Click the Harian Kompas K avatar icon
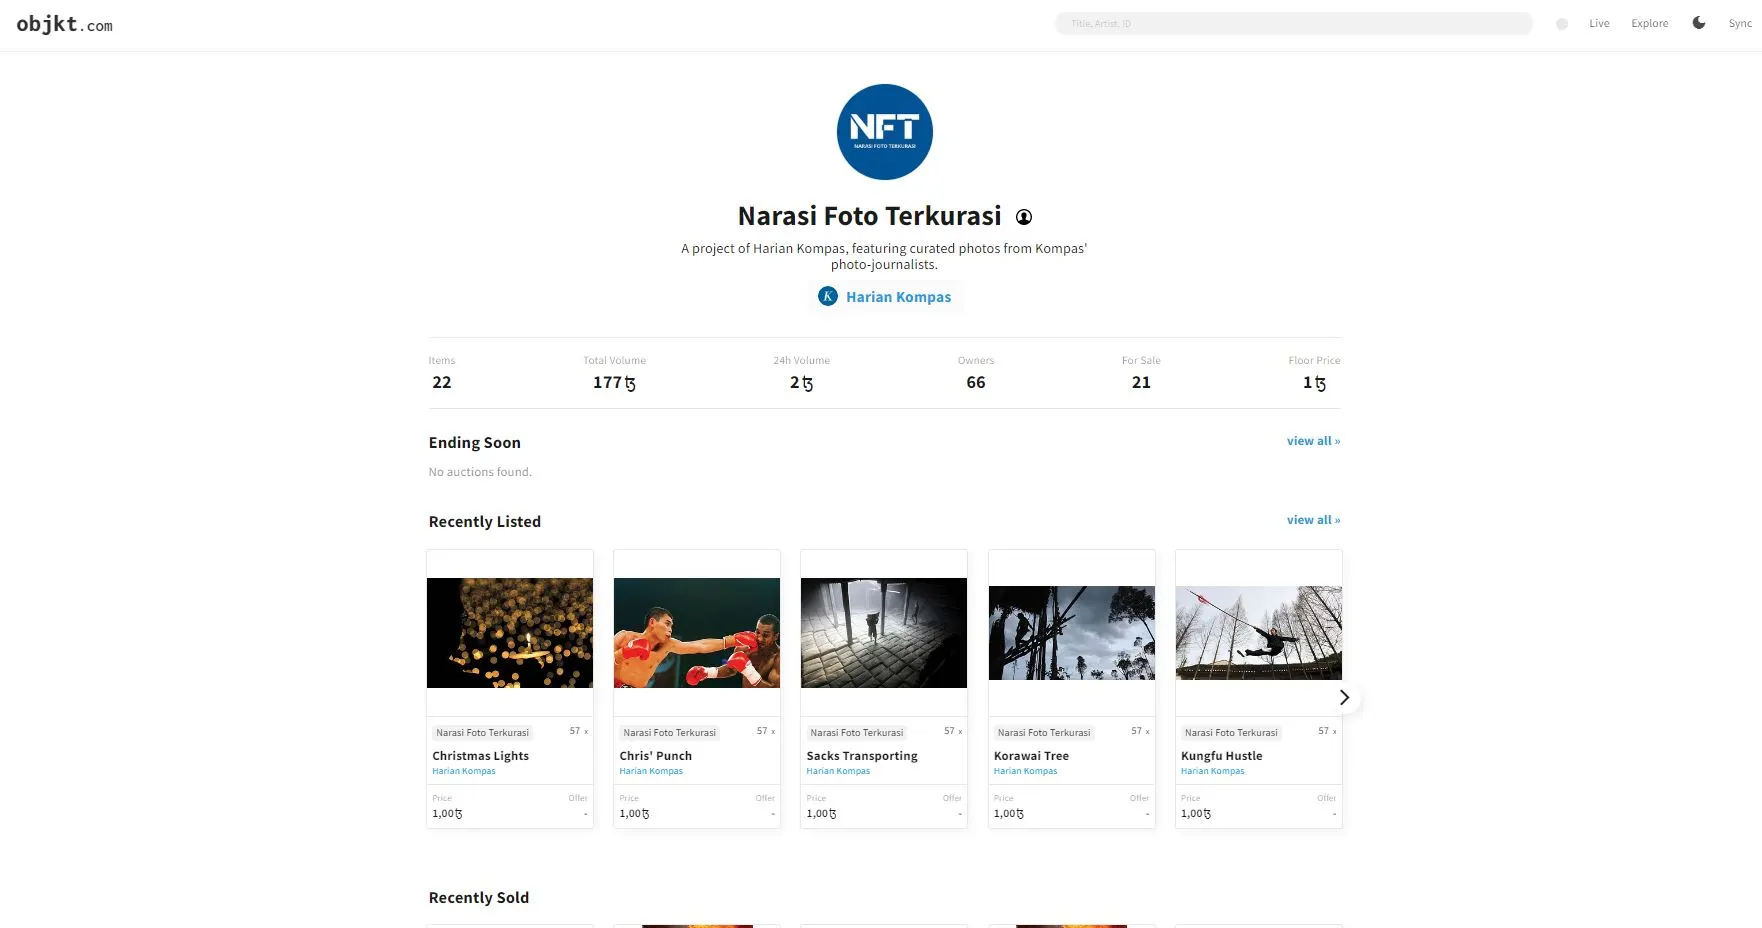 coord(827,296)
